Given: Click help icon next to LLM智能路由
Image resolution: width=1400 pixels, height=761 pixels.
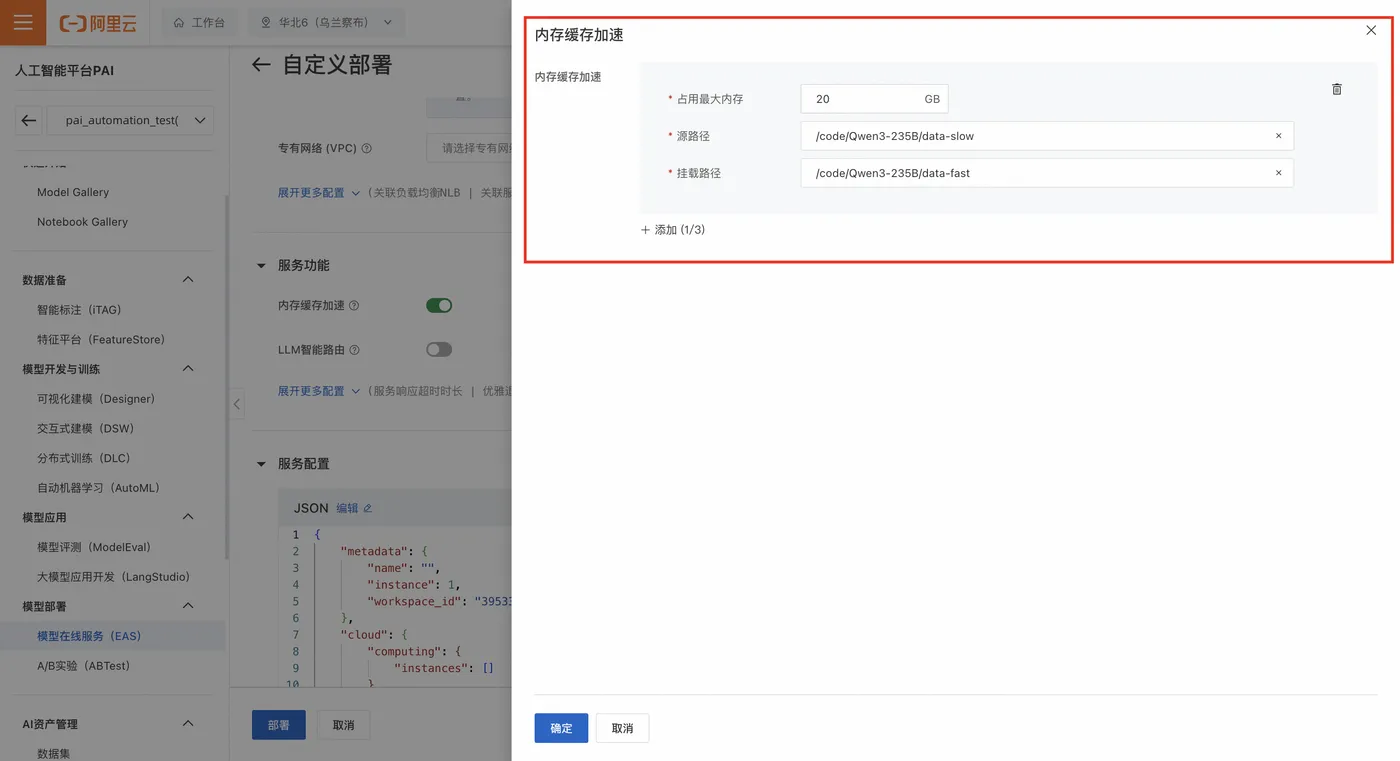Looking at the screenshot, I should tap(354, 350).
